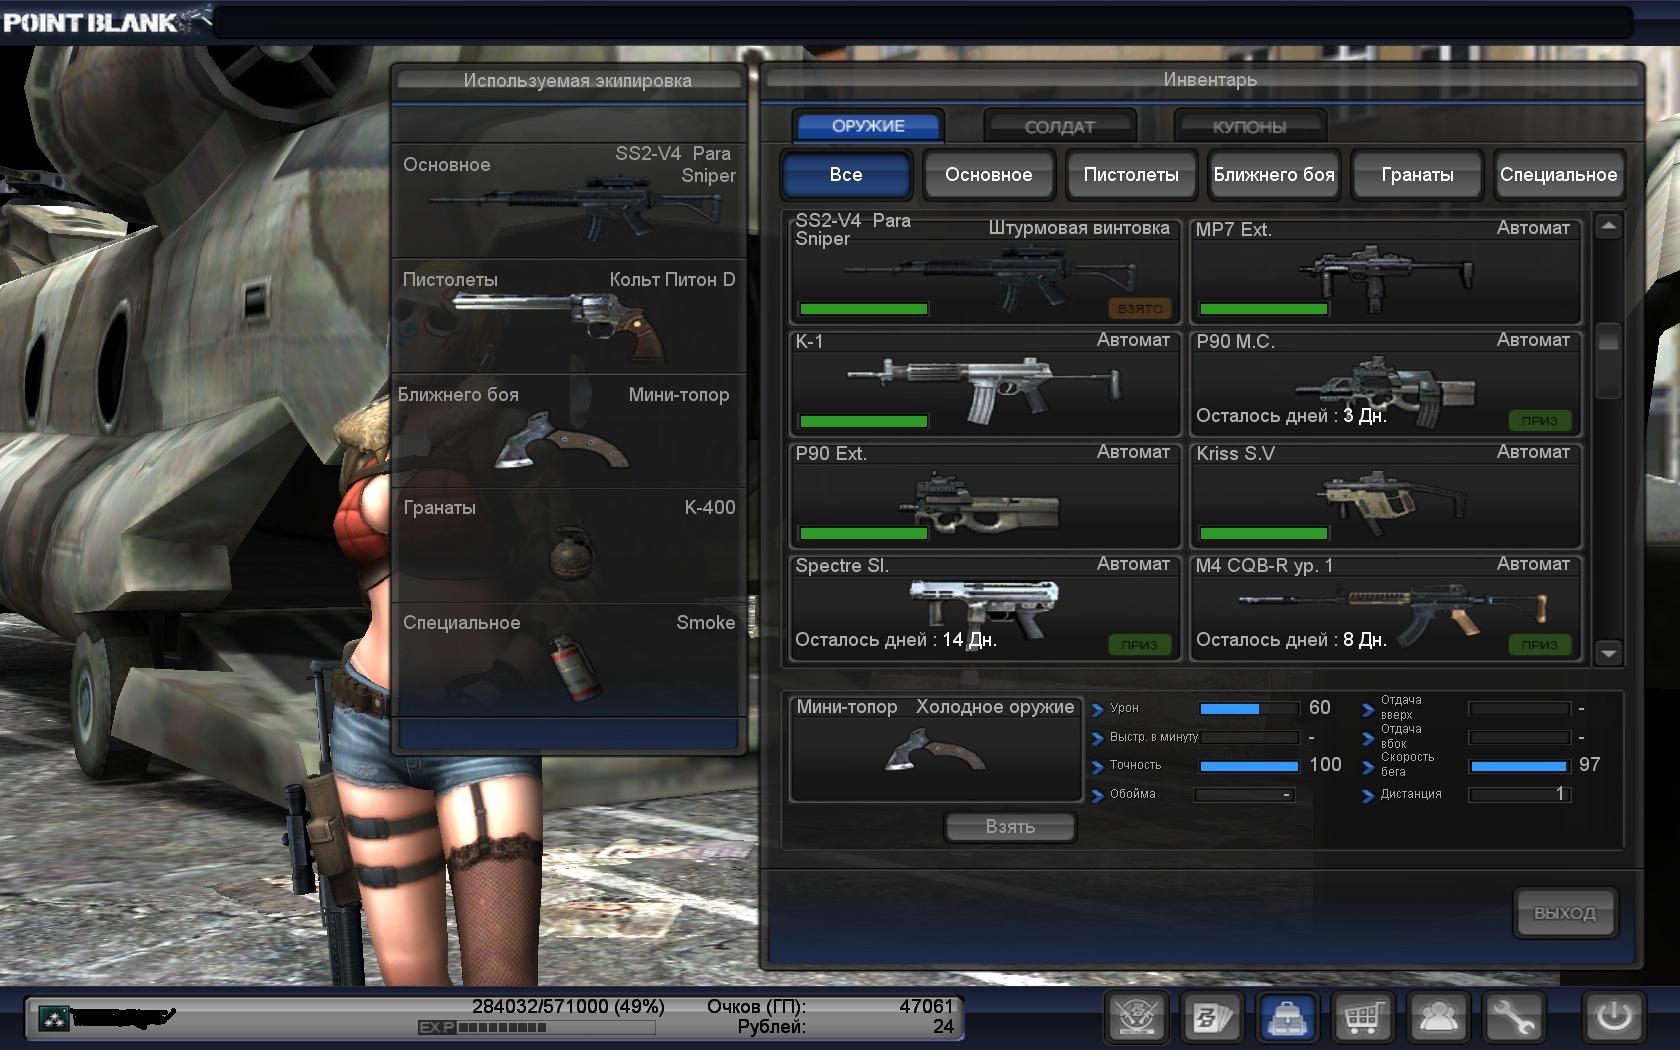The height and width of the screenshot is (1050, 1680).
Task: Open the clan emblem menu icon
Action: [x=1137, y=1018]
